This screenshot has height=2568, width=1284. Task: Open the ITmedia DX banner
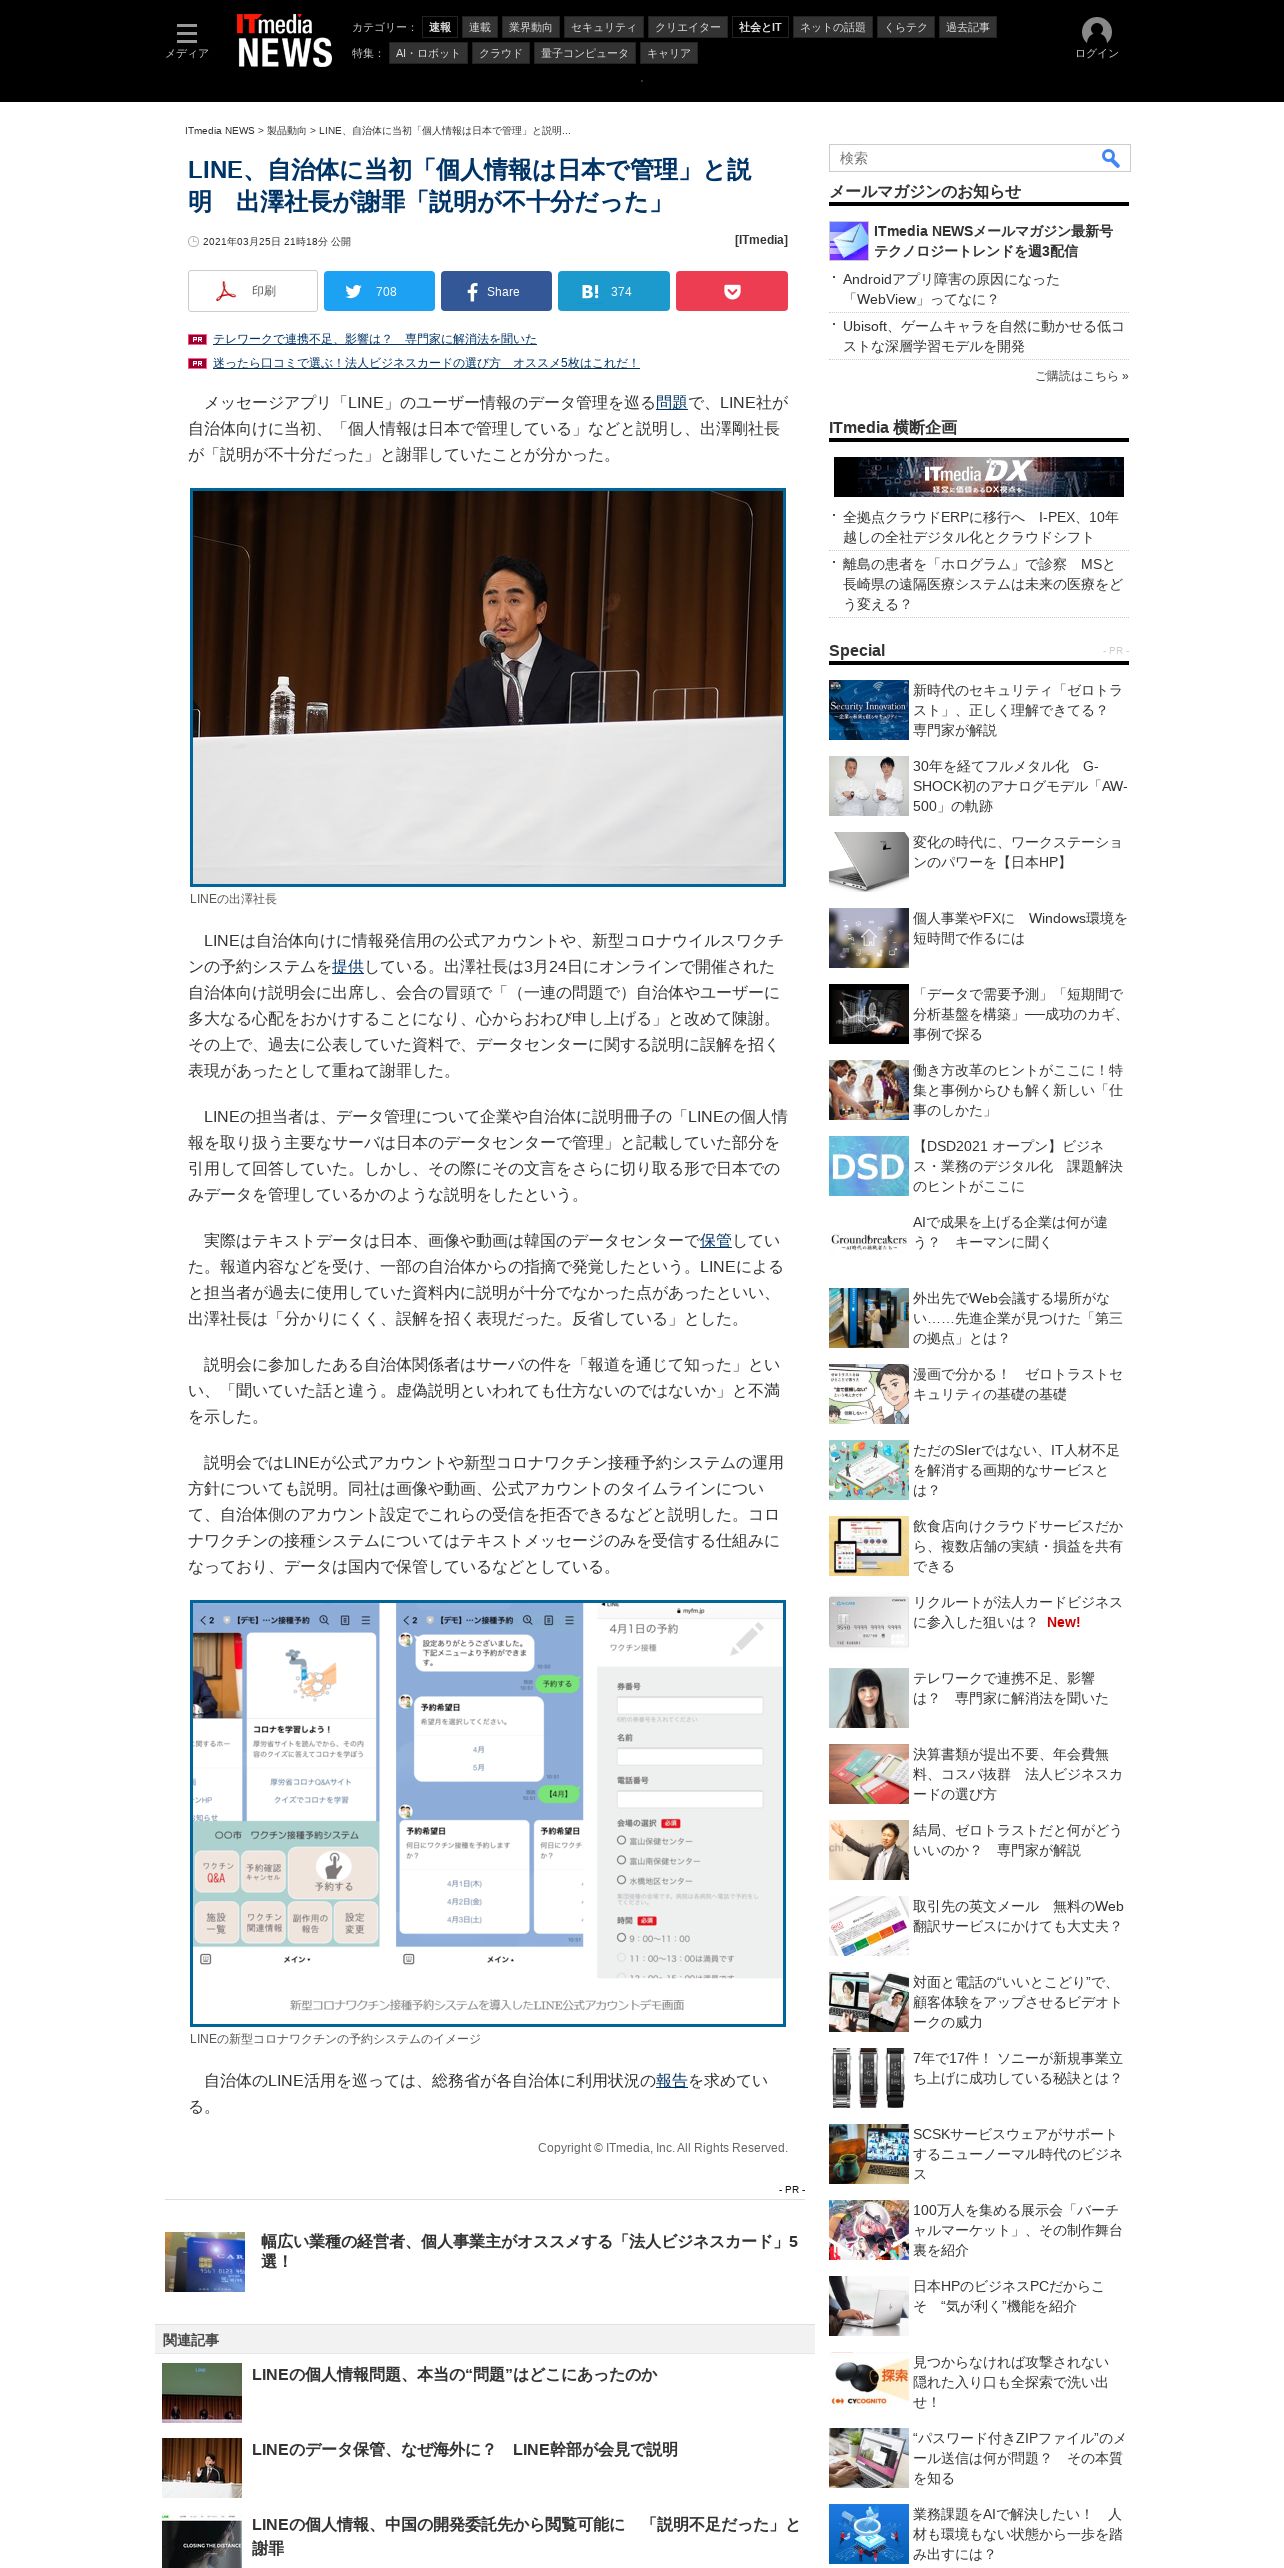[979, 476]
